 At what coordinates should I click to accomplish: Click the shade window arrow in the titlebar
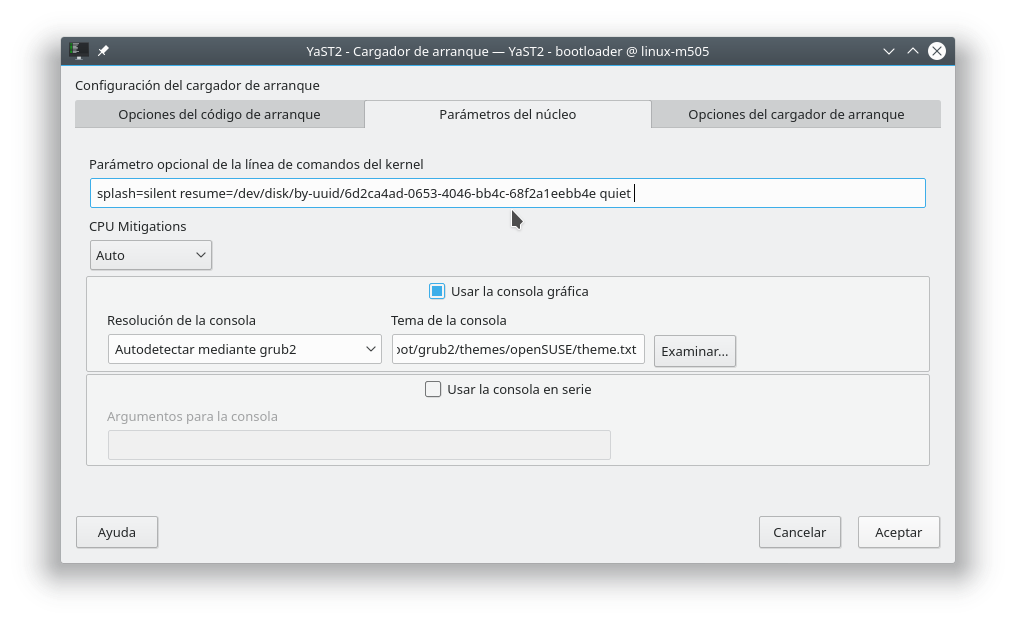912,50
